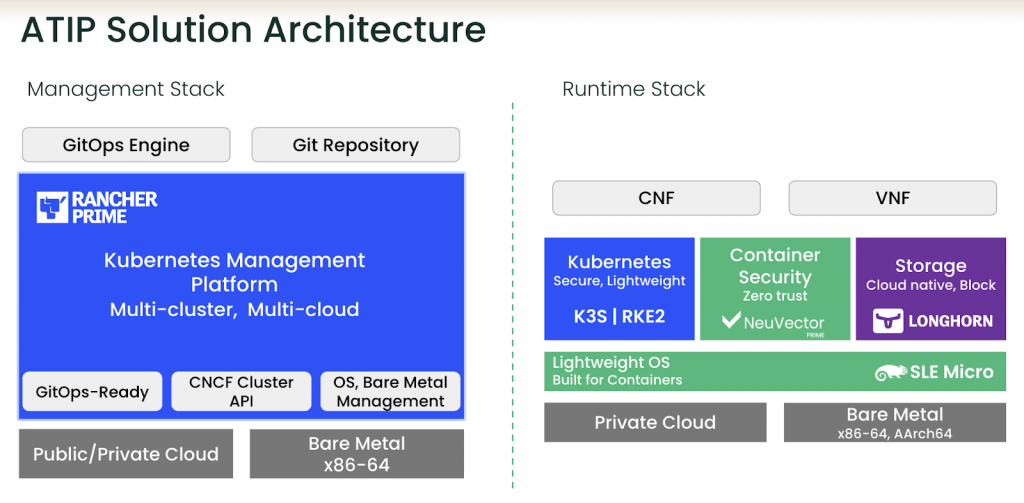The image size is (1024, 503).
Task: Select the CNF box
Action: click(x=656, y=198)
